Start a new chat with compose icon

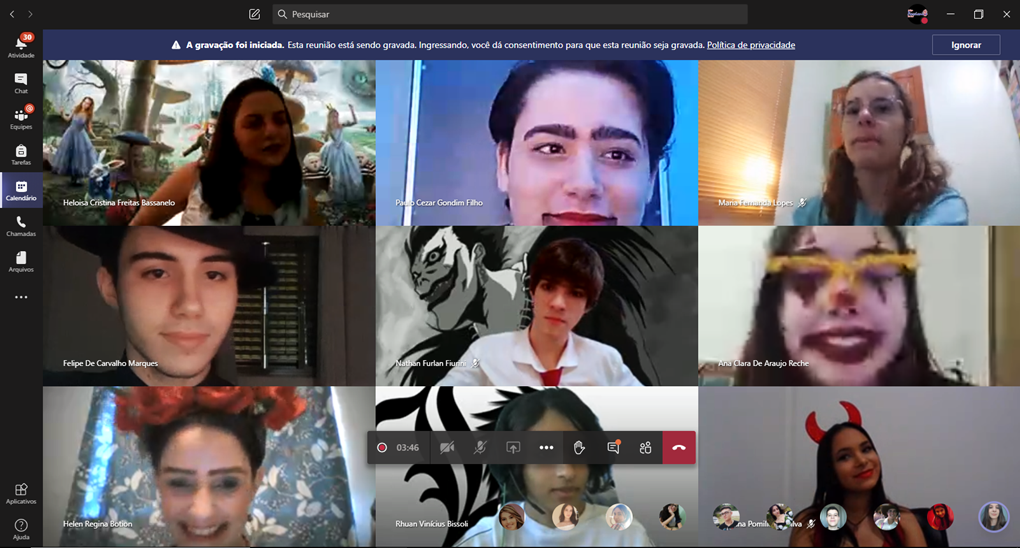tap(254, 14)
